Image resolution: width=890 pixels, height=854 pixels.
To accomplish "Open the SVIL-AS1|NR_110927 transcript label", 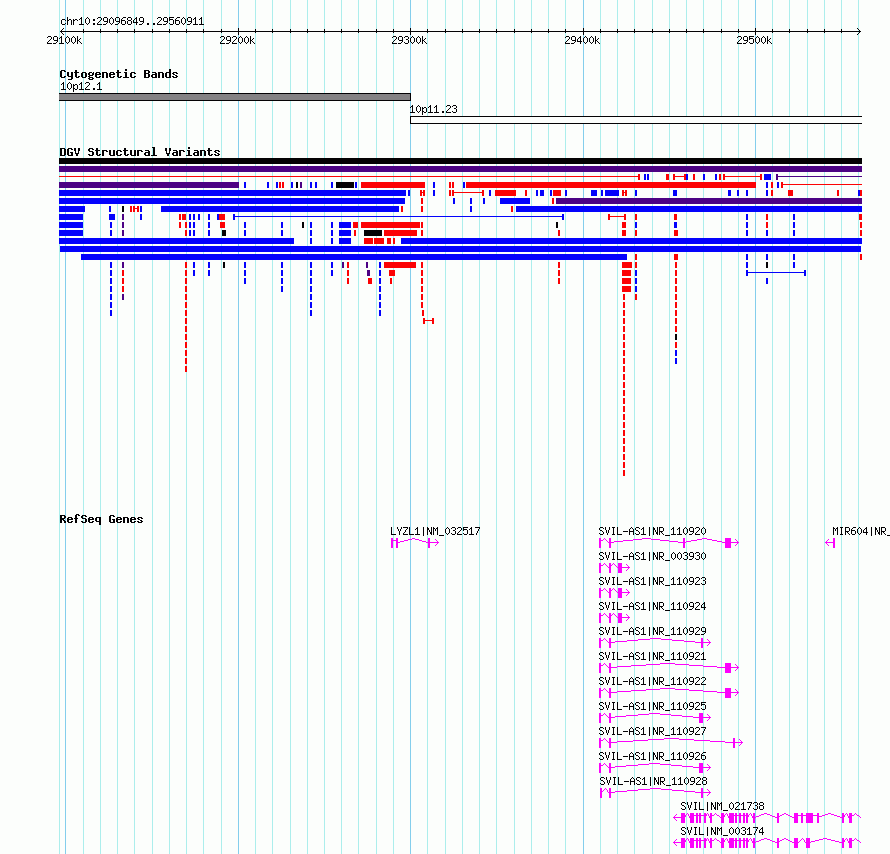I will point(652,731).
